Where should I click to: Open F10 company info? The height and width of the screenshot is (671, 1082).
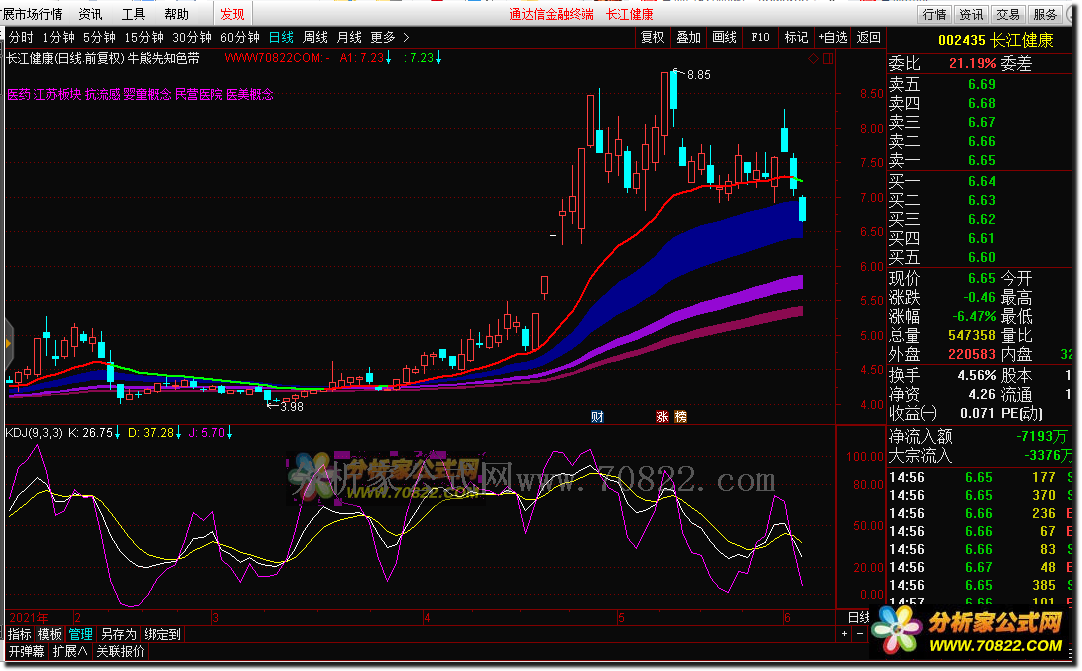[760, 37]
